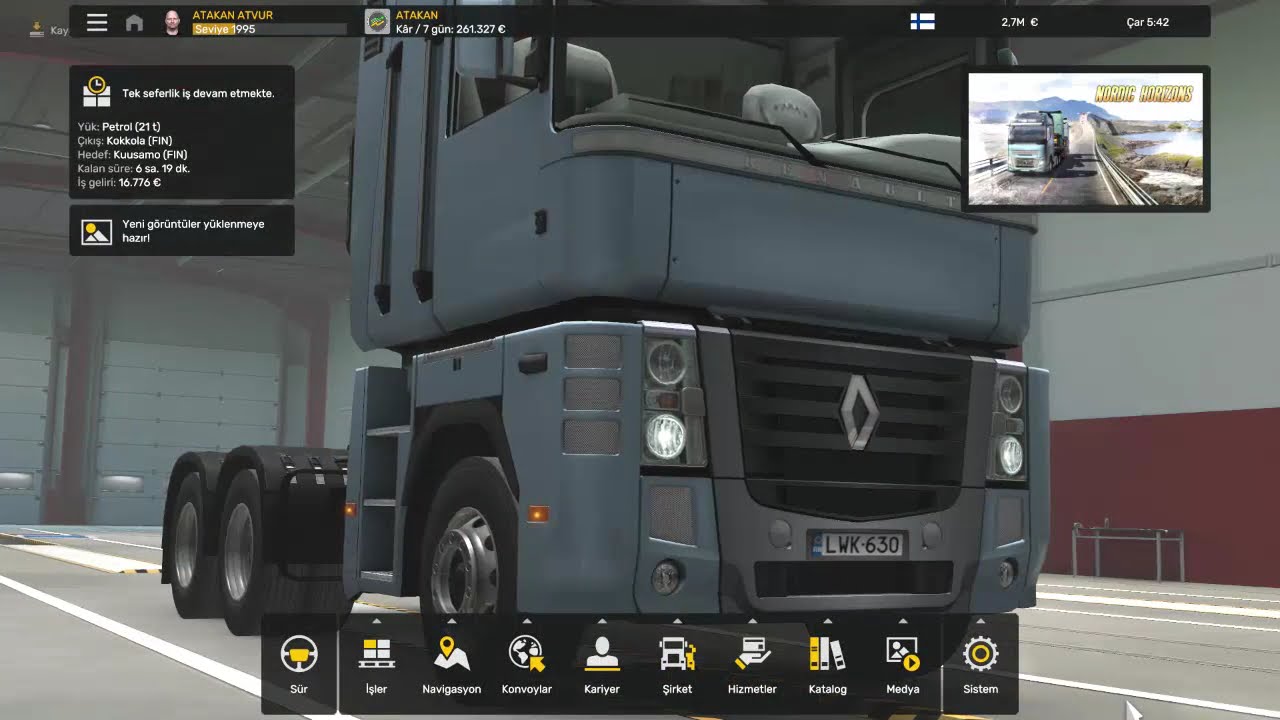Click the save download icon
The width and height of the screenshot is (1280, 720).
[x=37, y=29]
